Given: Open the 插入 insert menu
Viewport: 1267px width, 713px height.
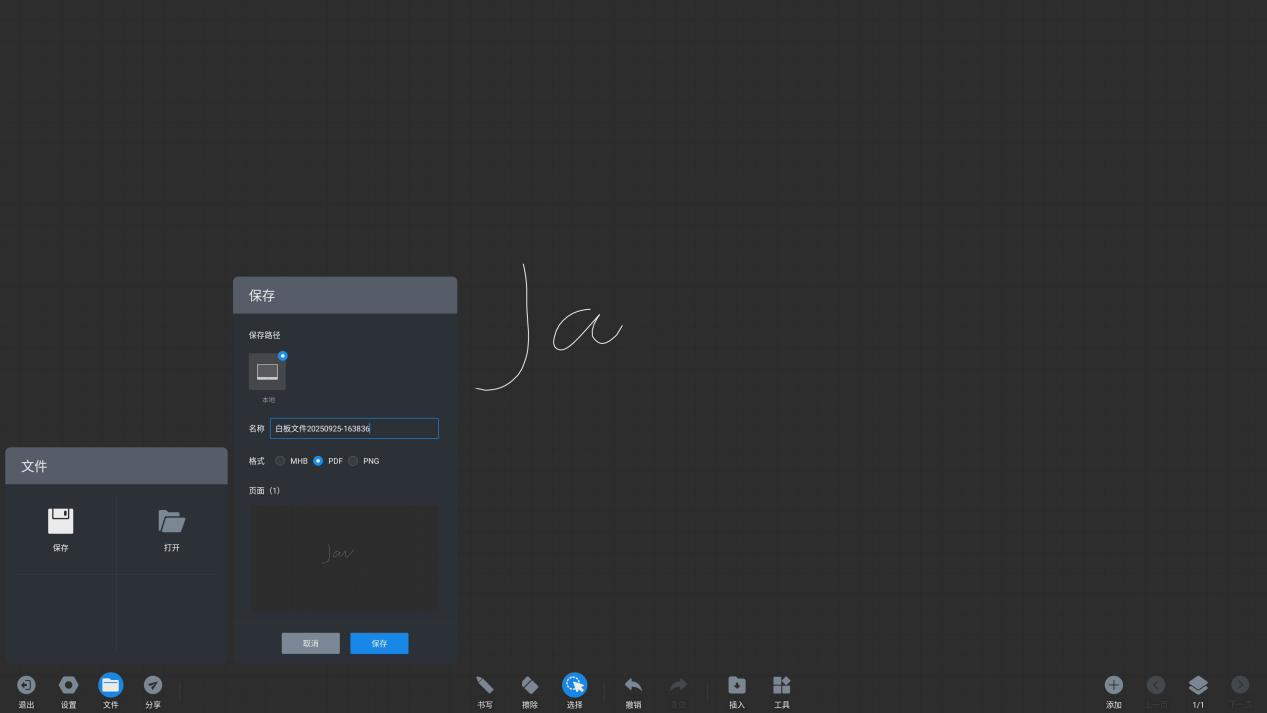Looking at the screenshot, I should pyautogui.click(x=737, y=686).
